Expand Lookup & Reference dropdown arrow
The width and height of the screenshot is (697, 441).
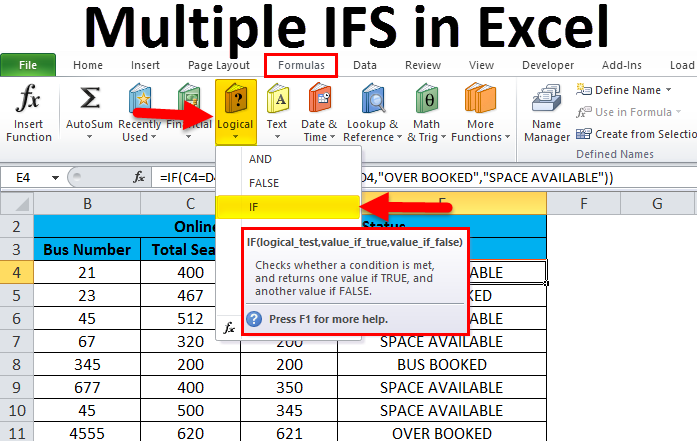399,137
